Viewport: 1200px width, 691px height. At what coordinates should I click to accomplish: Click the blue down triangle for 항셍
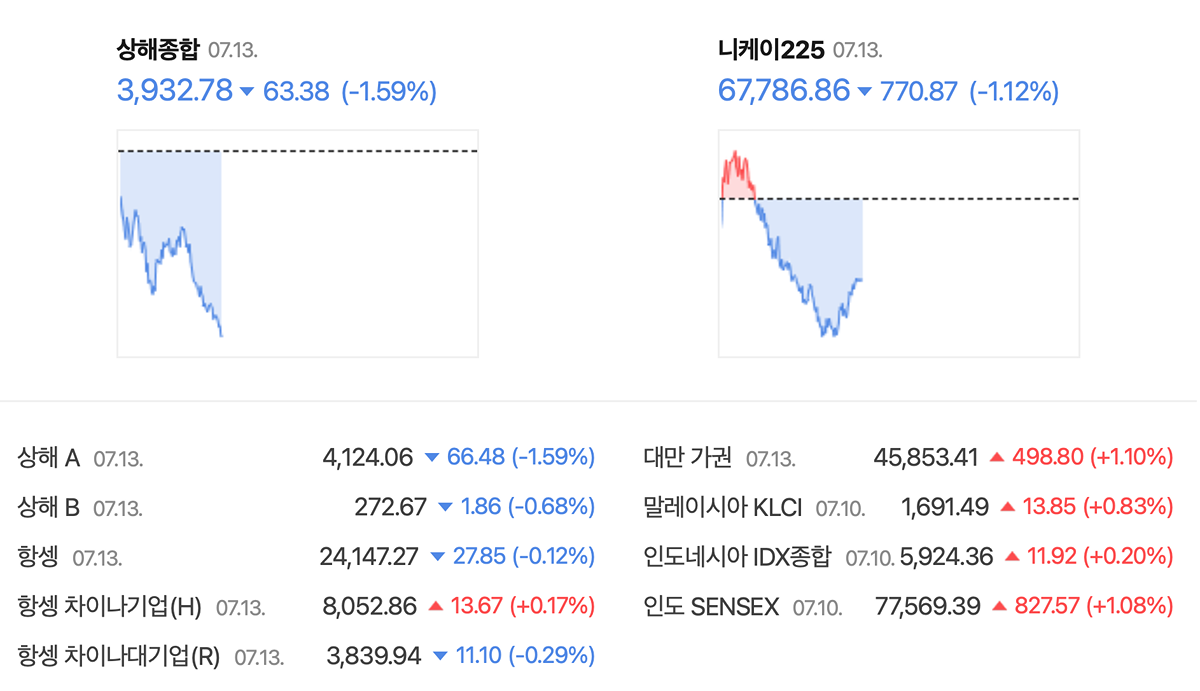(438, 556)
